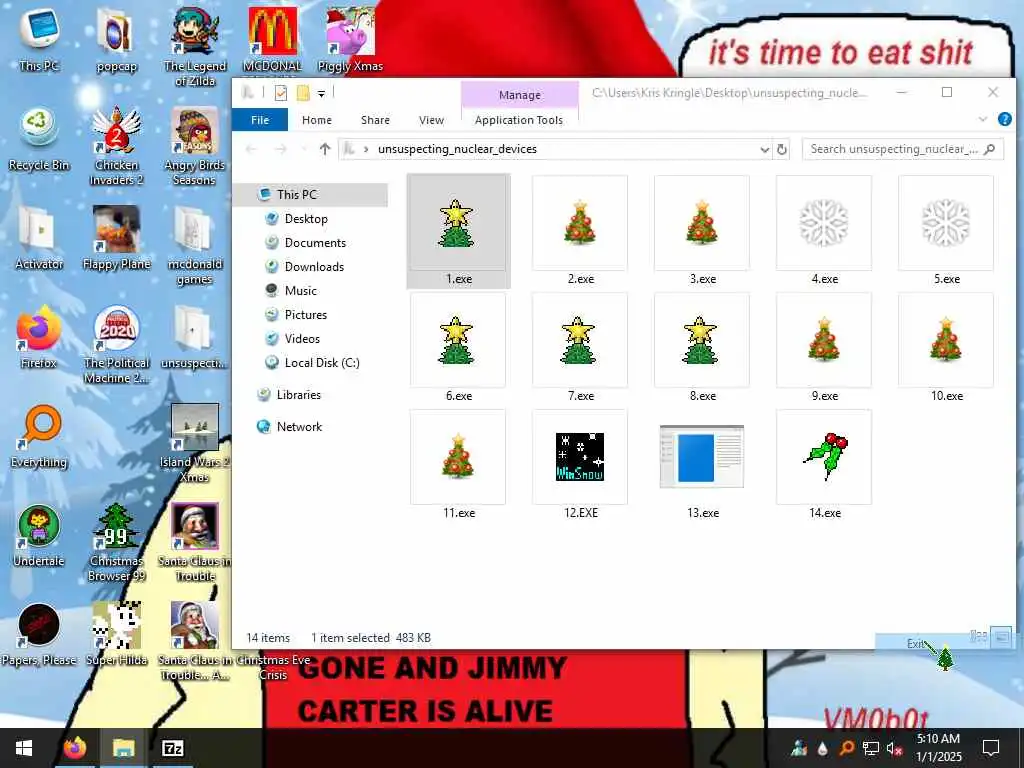The height and width of the screenshot is (768, 1024).
Task: Switch to the Home ribbon tab
Action: pos(317,120)
